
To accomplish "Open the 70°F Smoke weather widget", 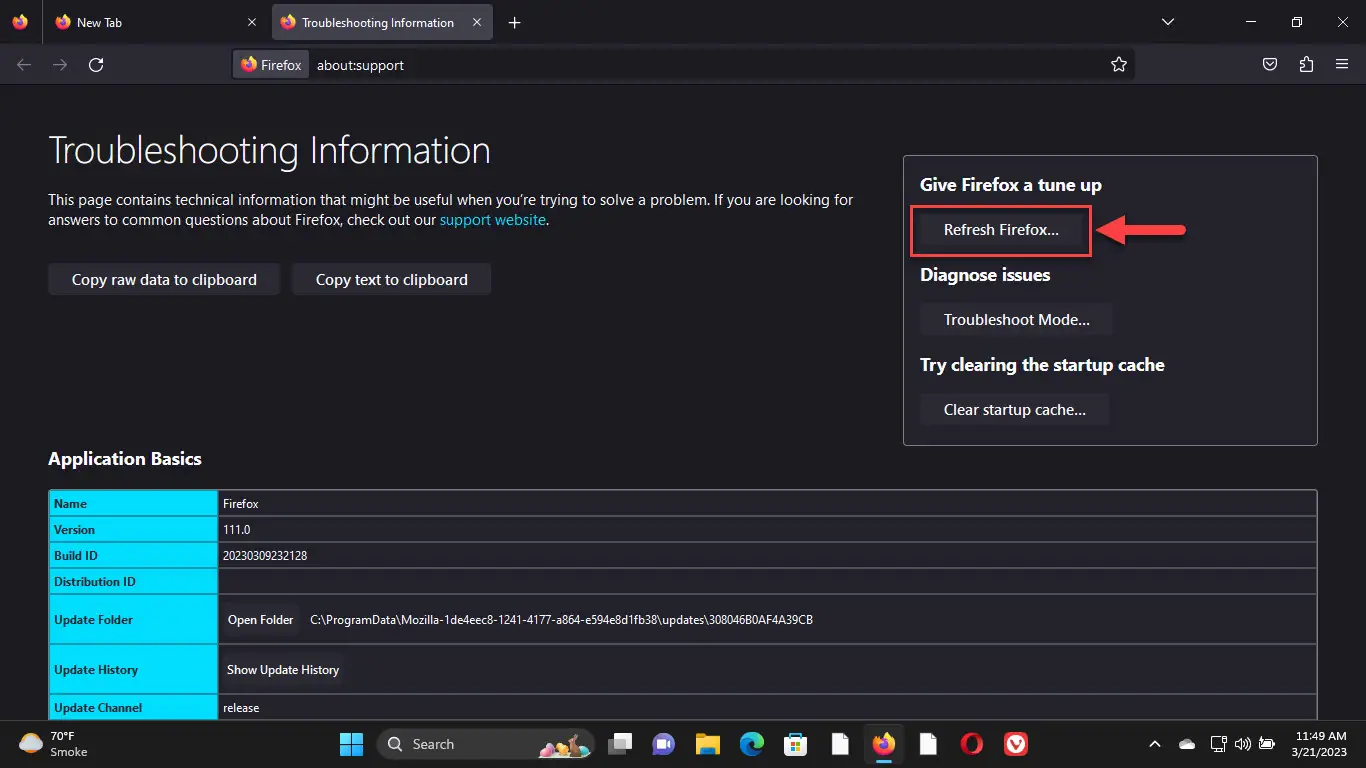I will click(55, 744).
